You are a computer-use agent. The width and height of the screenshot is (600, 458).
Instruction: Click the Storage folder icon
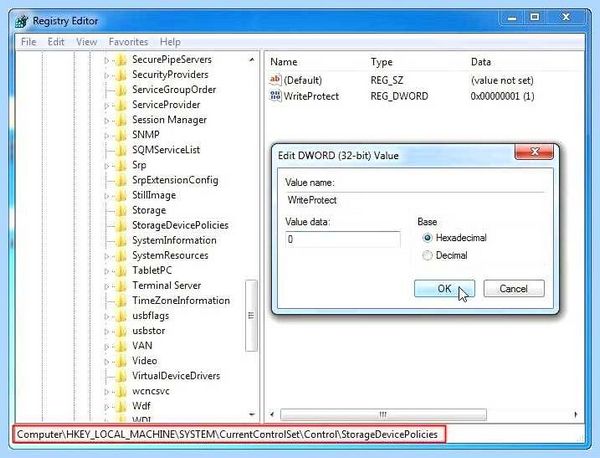(121, 210)
